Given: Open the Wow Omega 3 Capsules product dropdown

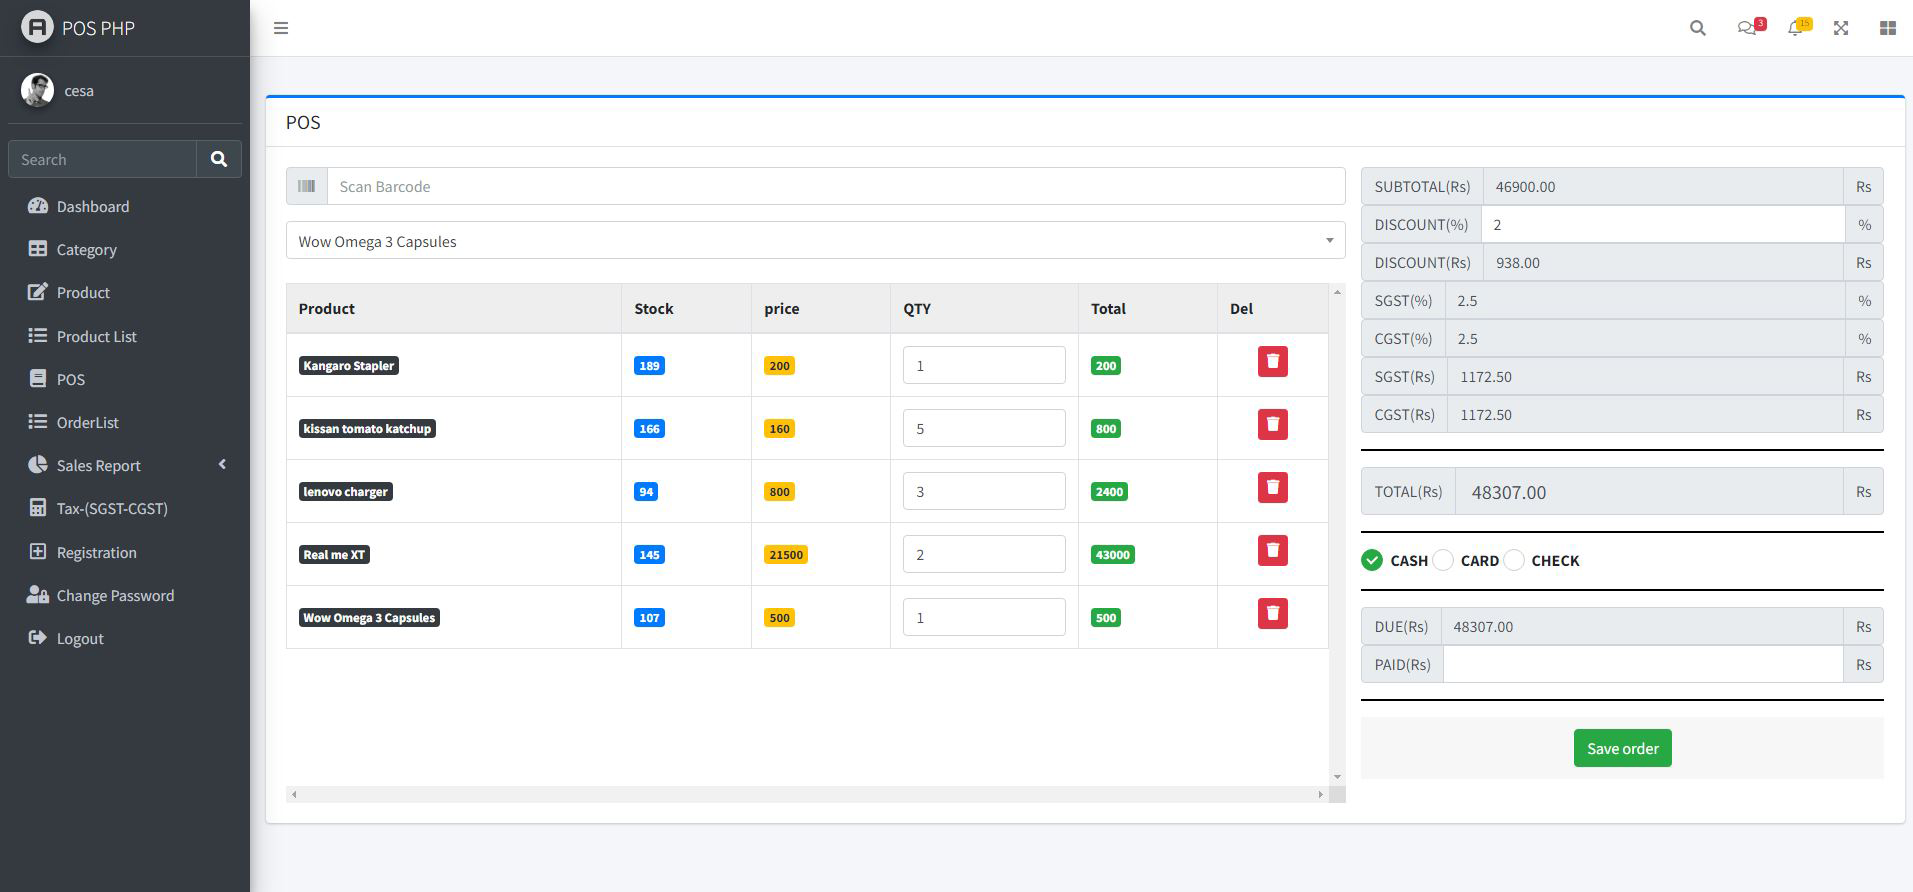Looking at the screenshot, I should (x=815, y=241).
